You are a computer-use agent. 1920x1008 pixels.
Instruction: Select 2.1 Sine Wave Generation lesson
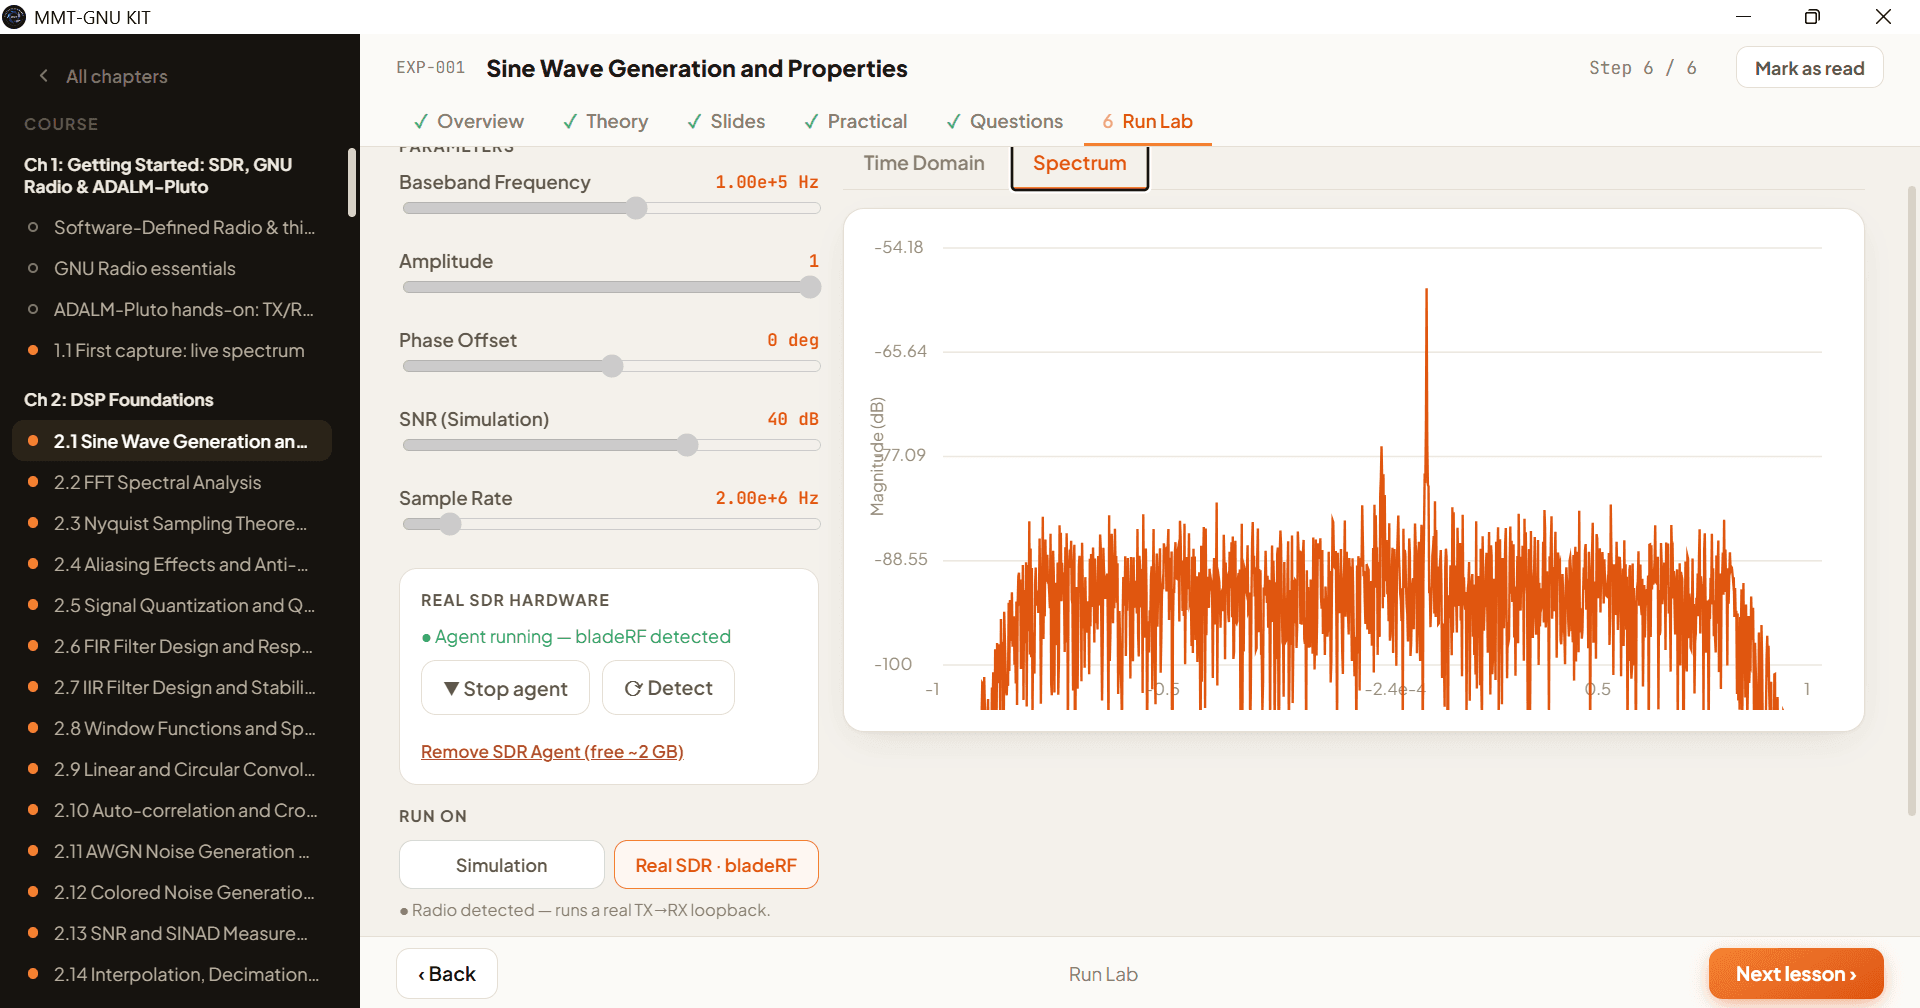pyautogui.click(x=172, y=441)
